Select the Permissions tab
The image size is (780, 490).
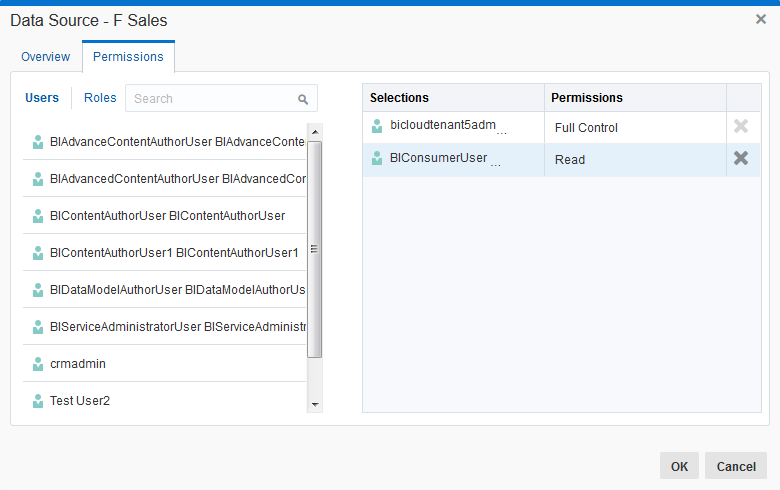(x=128, y=57)
